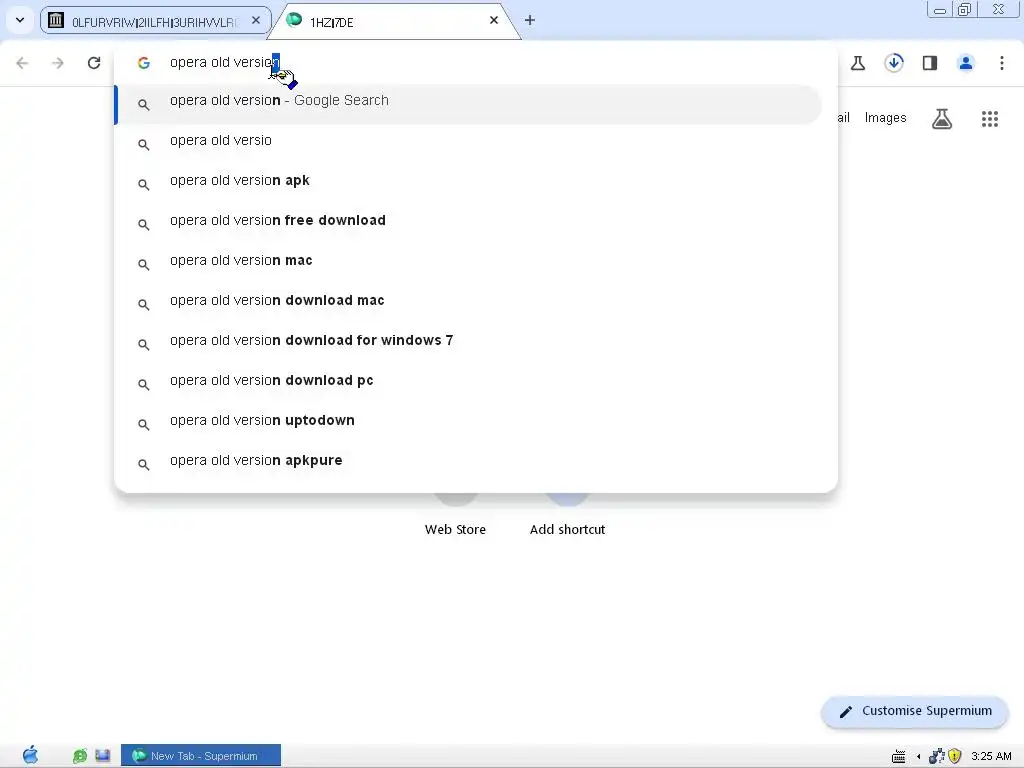Activate the 'New Tab - Supermium' taskbar button
The width and height of the screenshot is (1024, 768).
(x=201, y=756)
